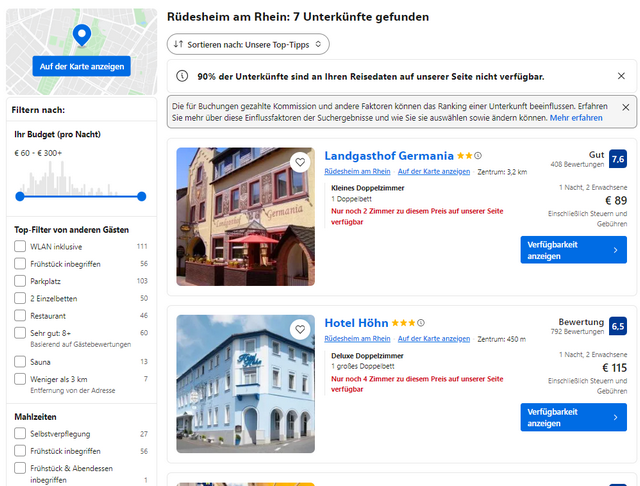Click Top-Filter von anderen Gästen heading
640x486 pixels.
pos(71,230)
